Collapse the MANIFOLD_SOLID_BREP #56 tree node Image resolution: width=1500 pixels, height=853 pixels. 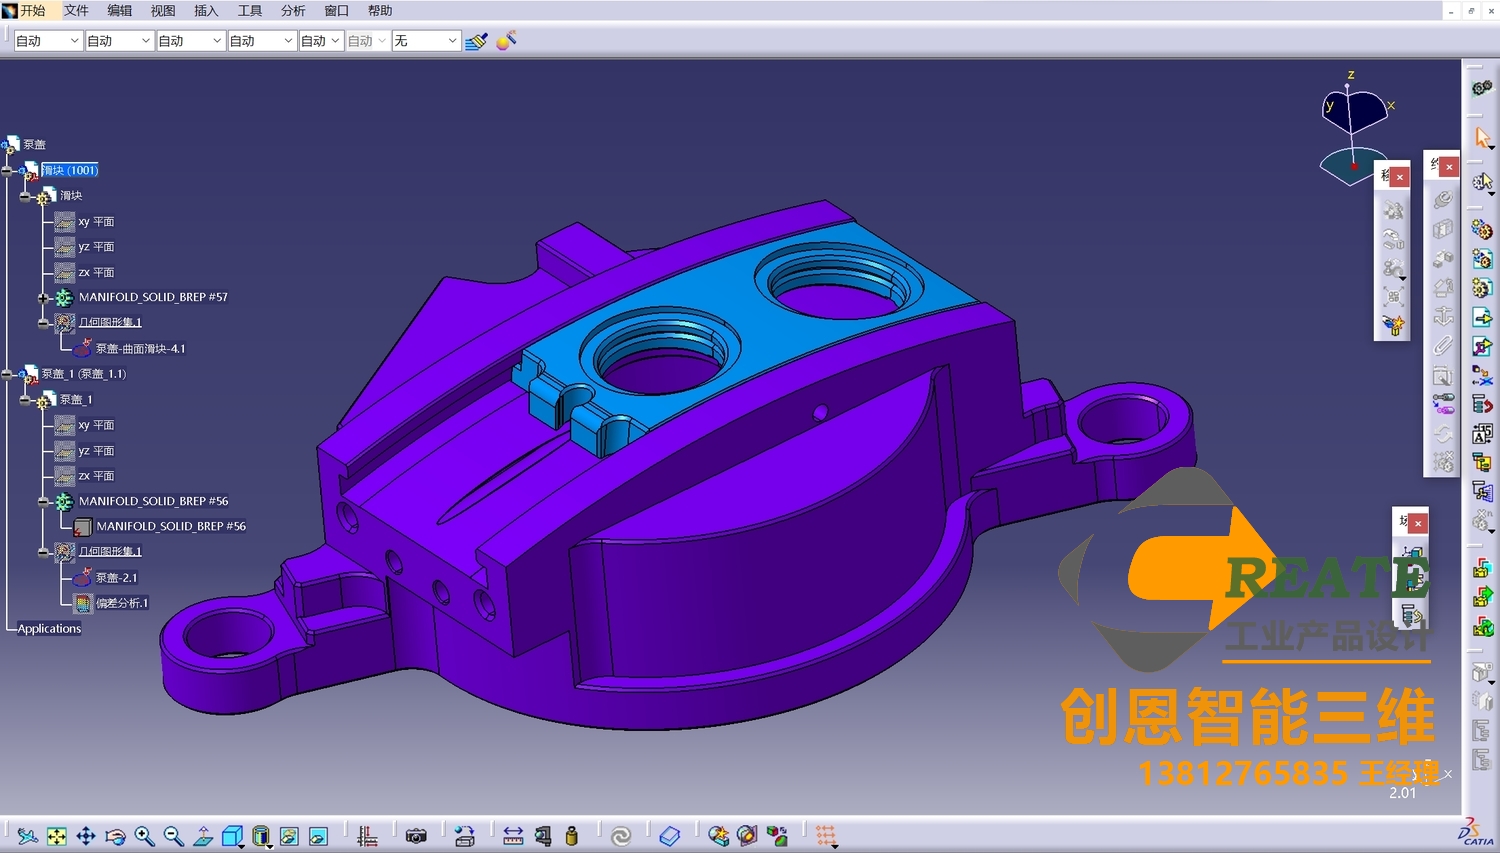pos(43,502)
